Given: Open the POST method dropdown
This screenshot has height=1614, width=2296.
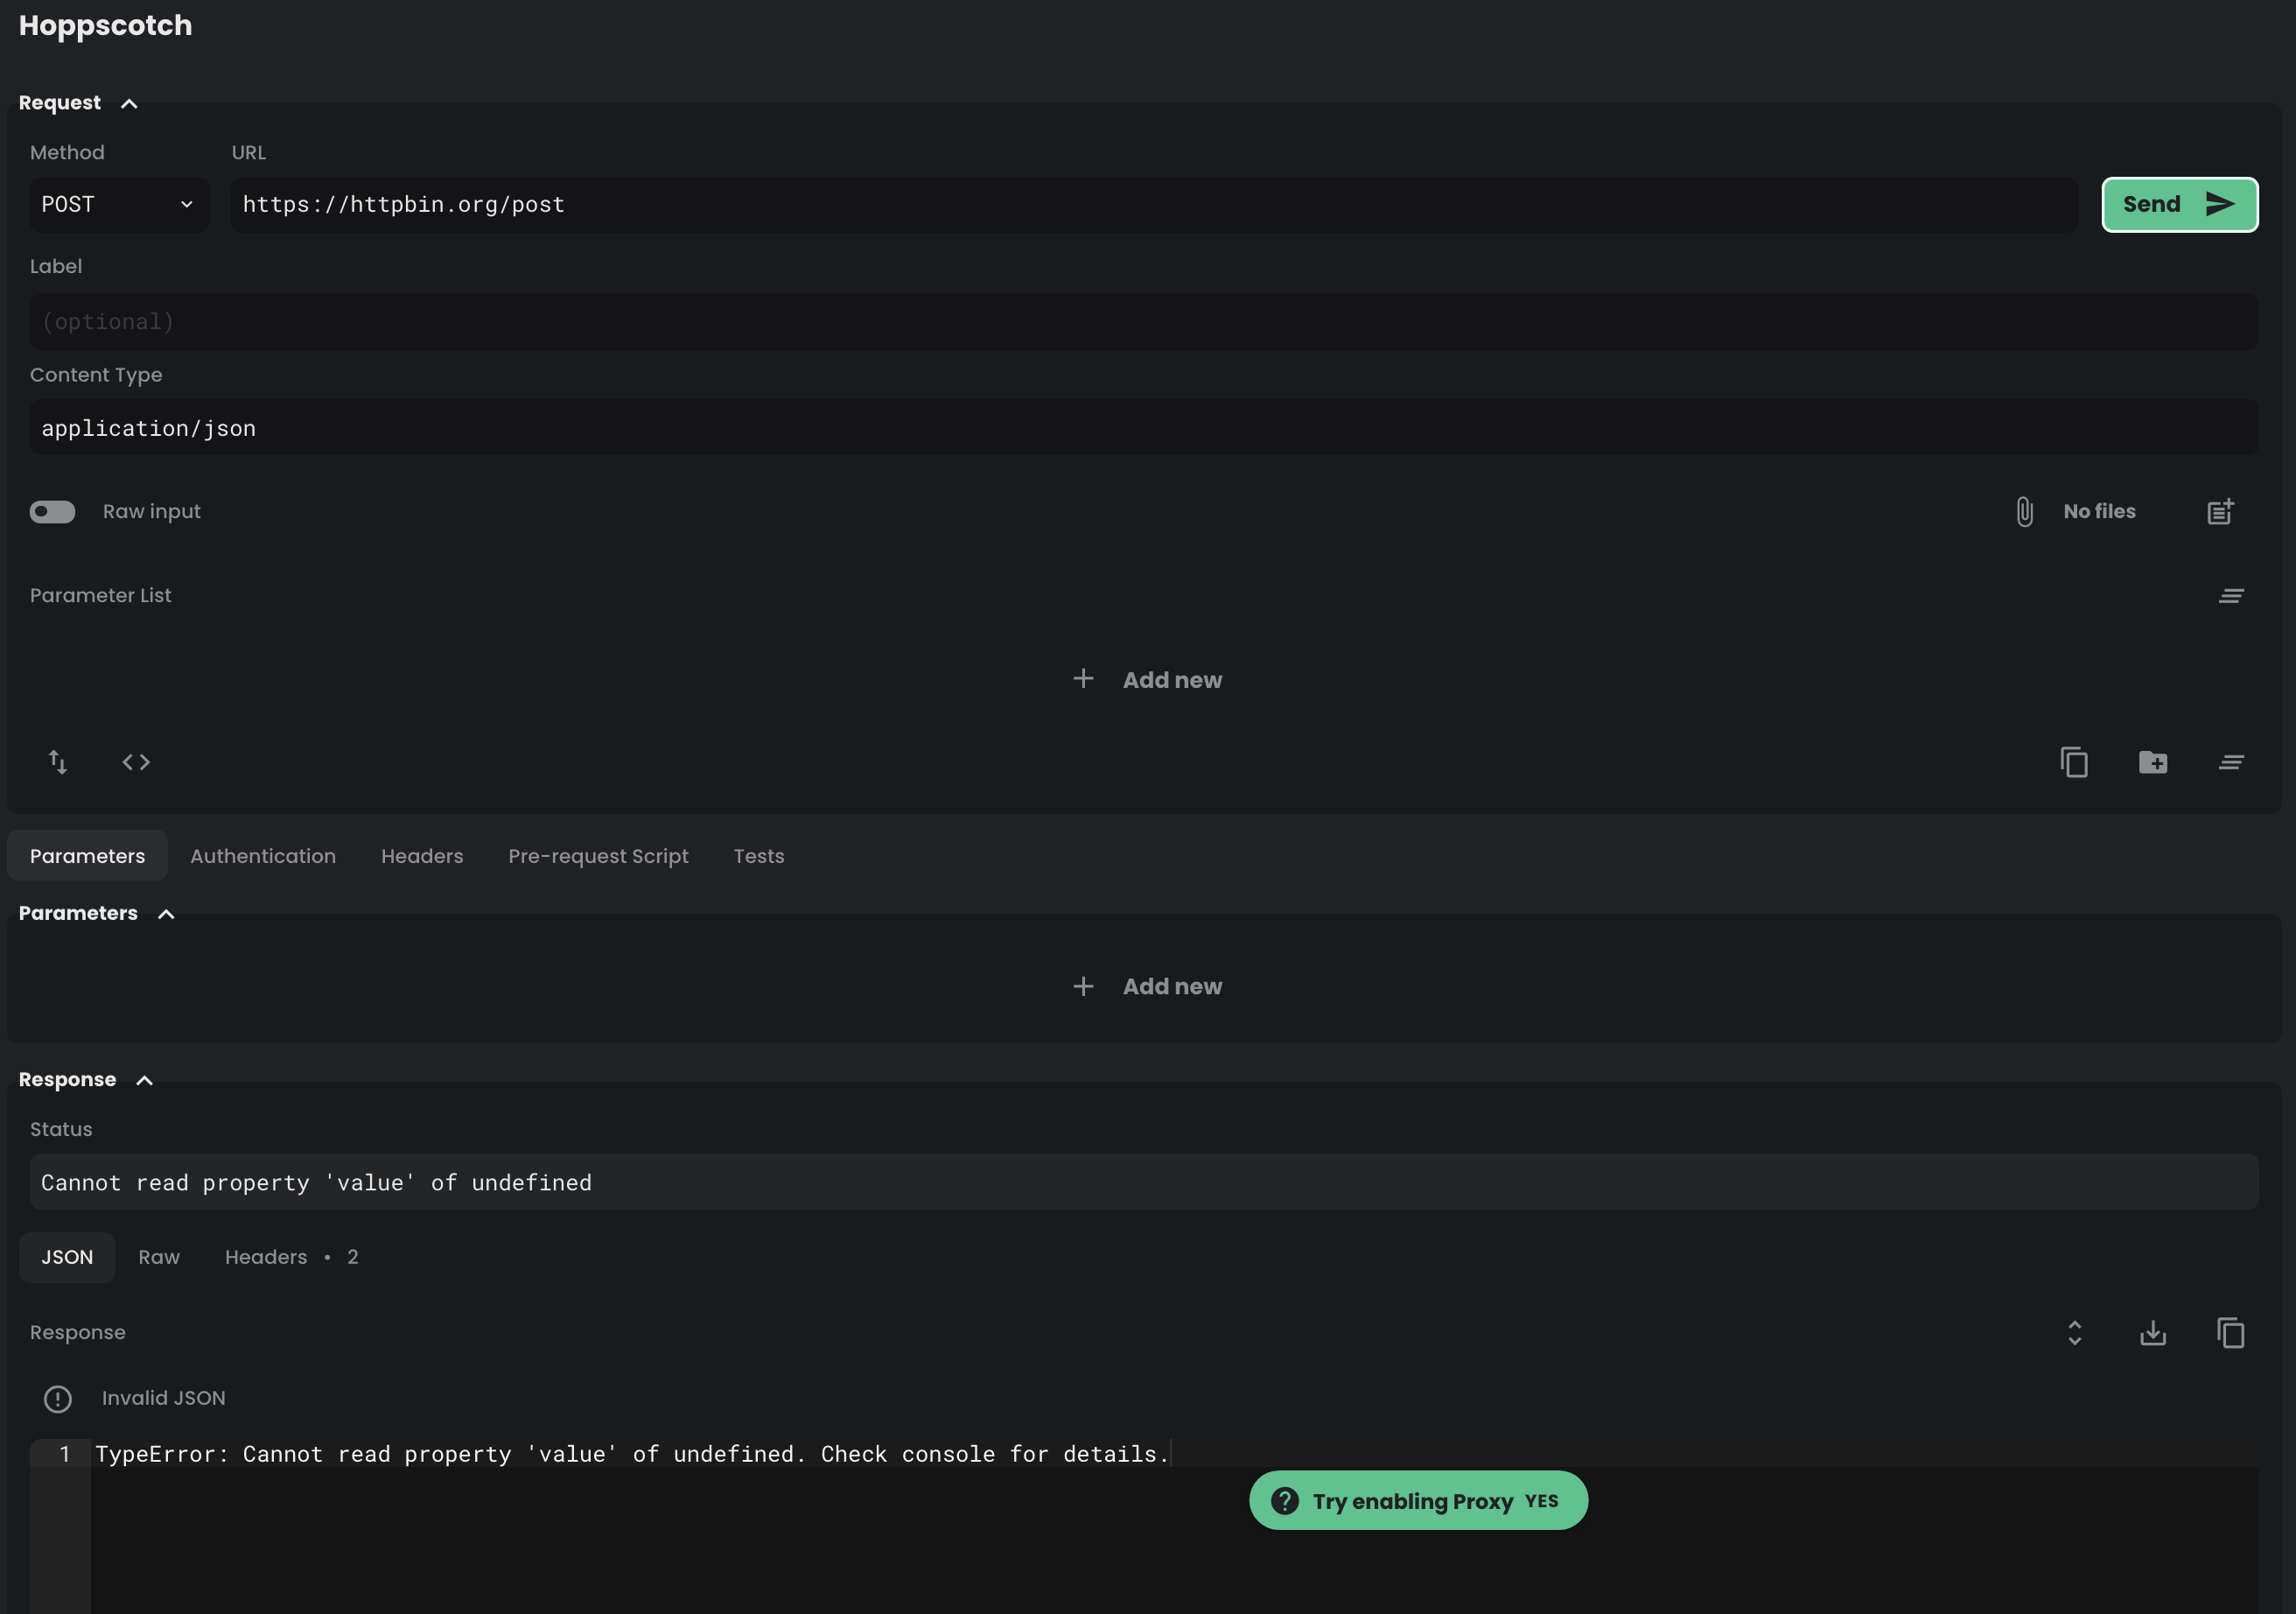Looking at the screenshot, I should point(118,204).
